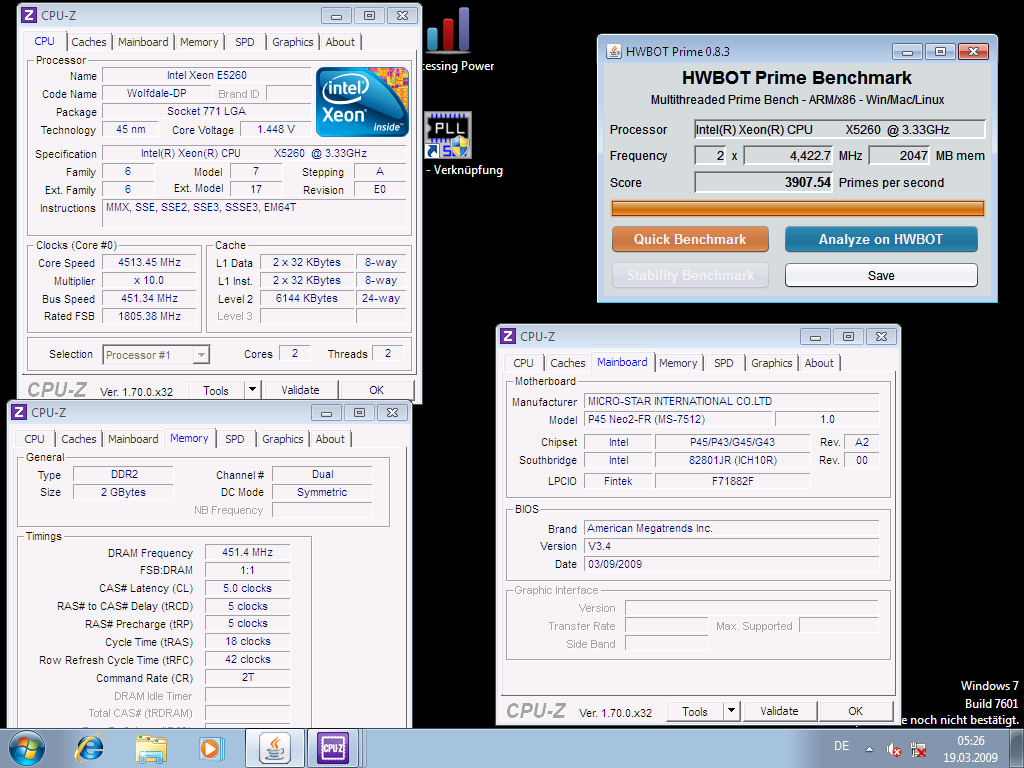Click OK in the CPU window

click(x=377, y=390)
